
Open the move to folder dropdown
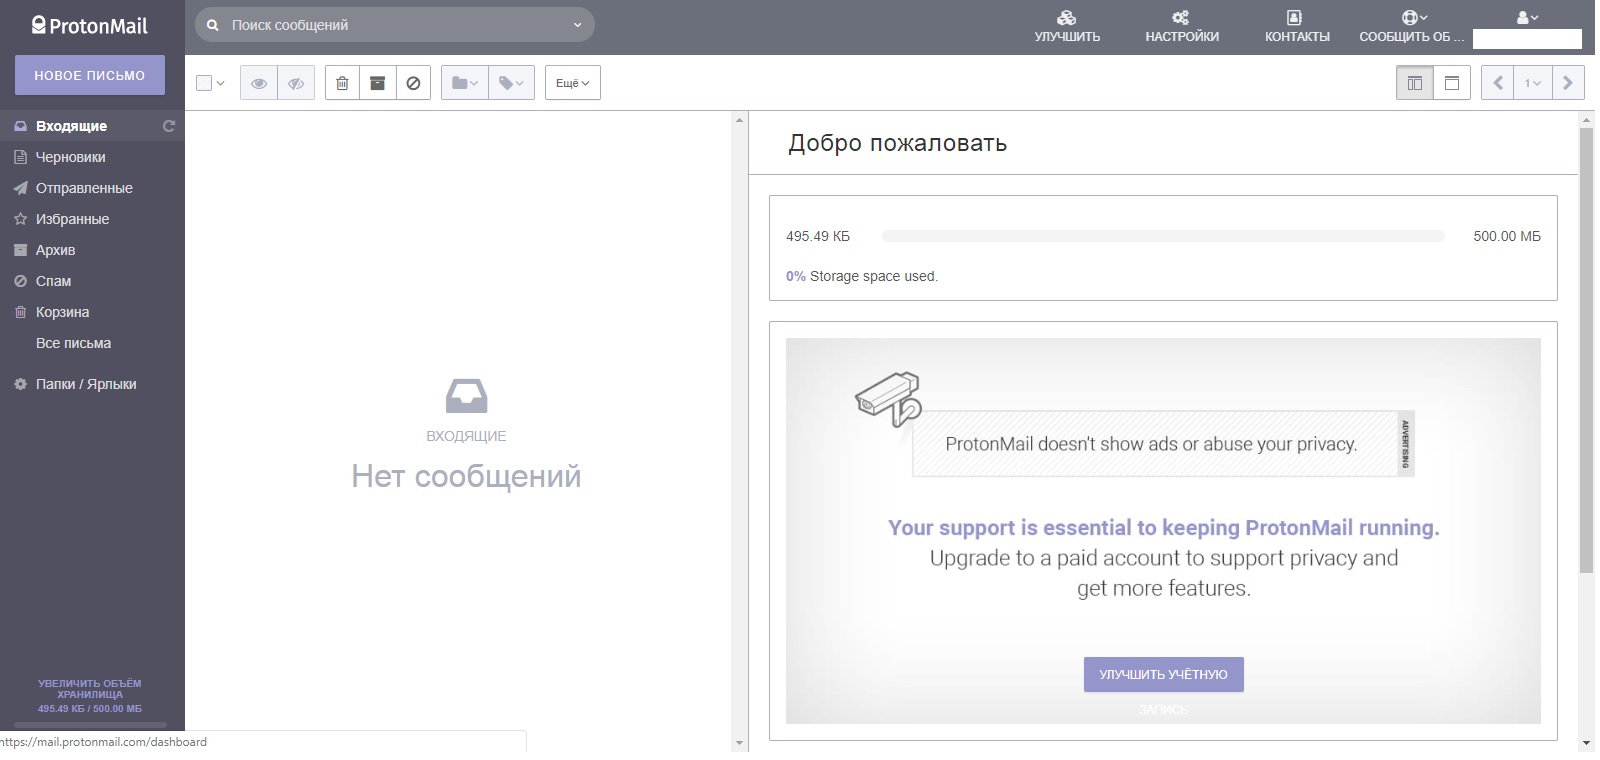[x=465, y=83]
